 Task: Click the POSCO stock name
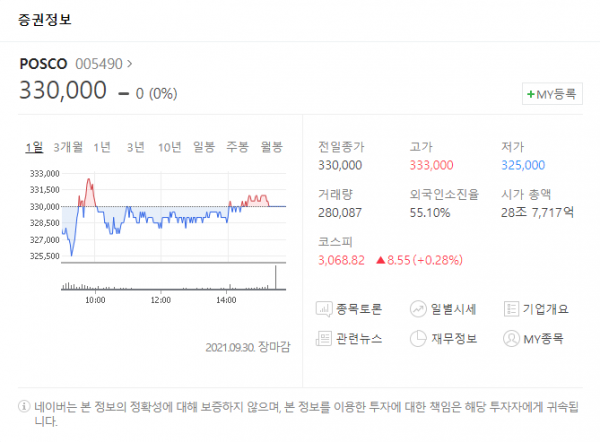[43, 64]
